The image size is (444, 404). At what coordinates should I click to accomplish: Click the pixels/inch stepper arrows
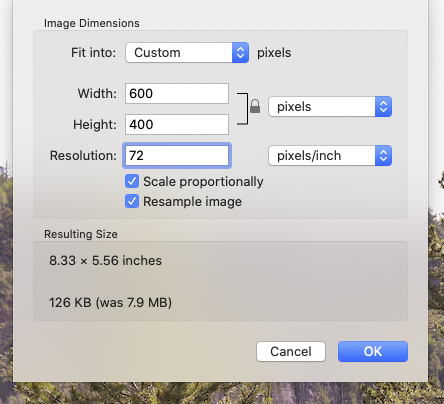coord(383,156)
